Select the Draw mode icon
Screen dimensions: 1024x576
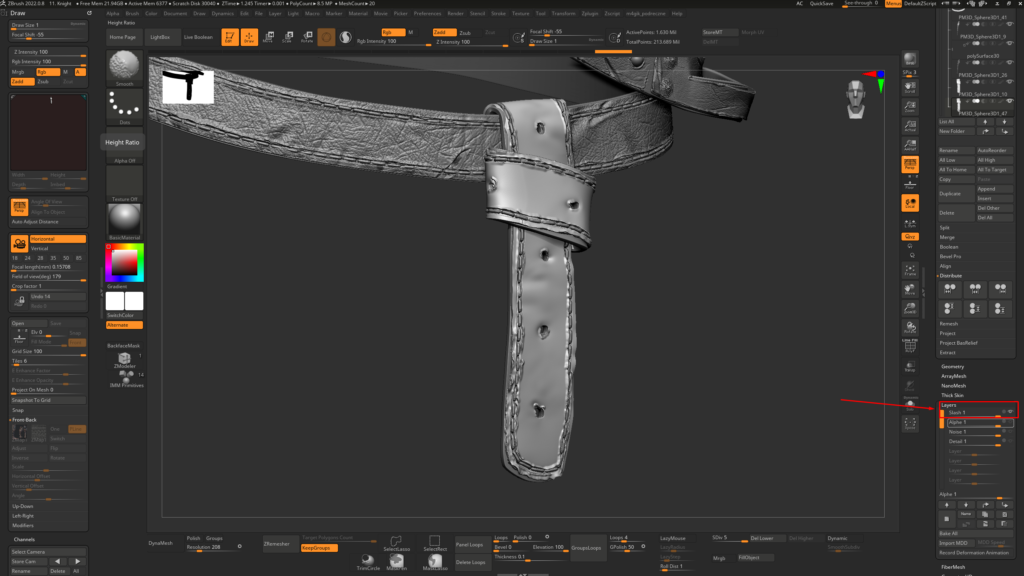249,37
